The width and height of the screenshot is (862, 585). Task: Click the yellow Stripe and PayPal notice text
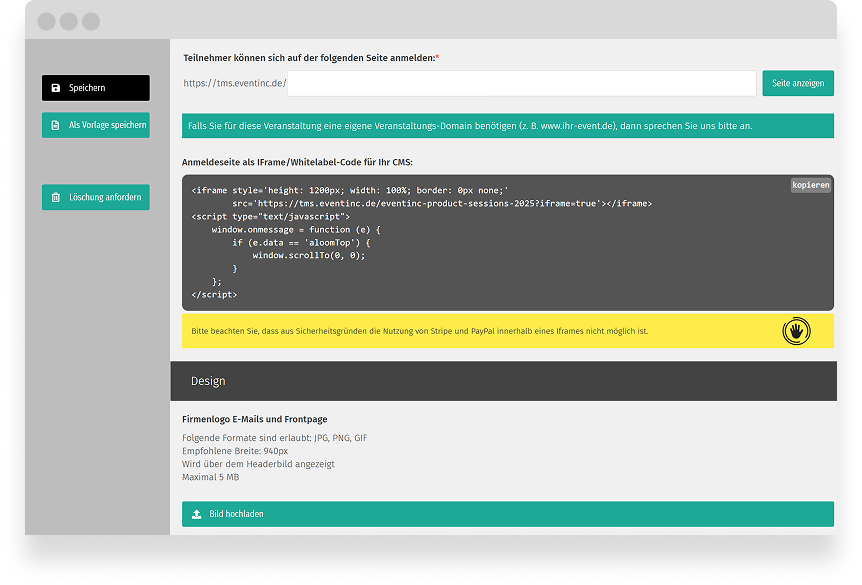[x=420, y=331]
